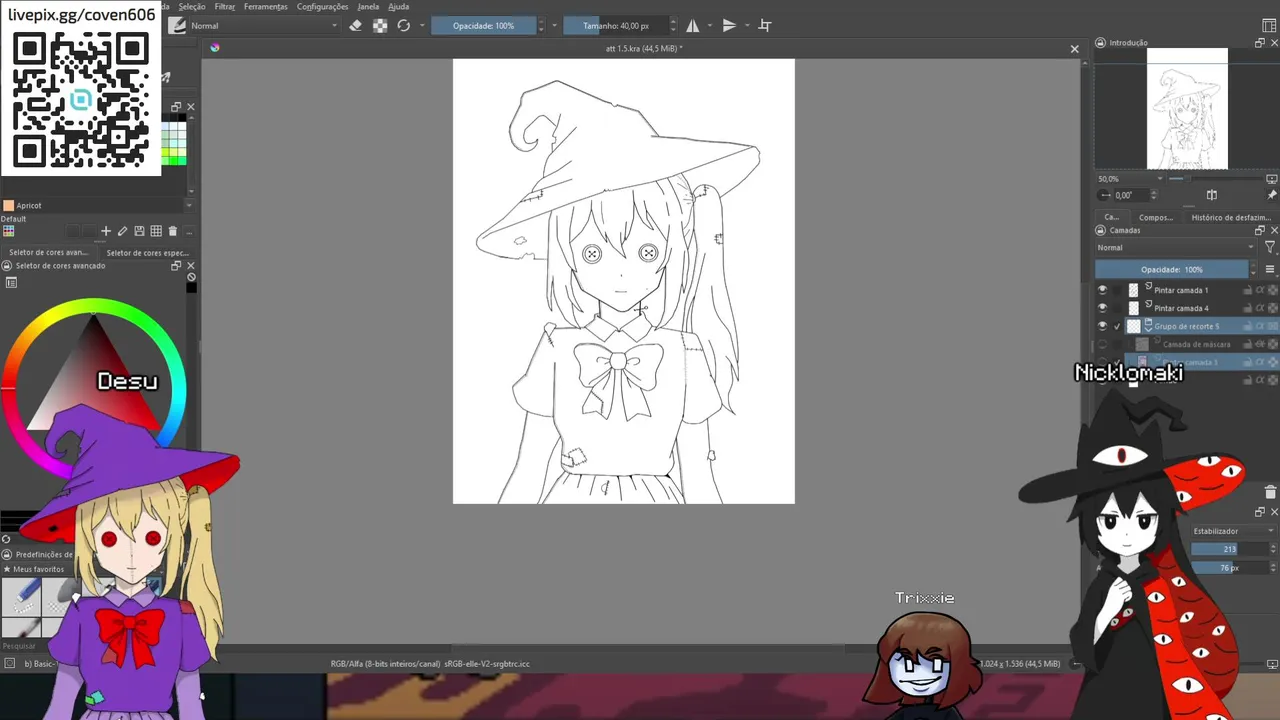Float the Seletor de cores avançado docker
The width and height of the screenshot is (1280, 720).
coord(176,266)
